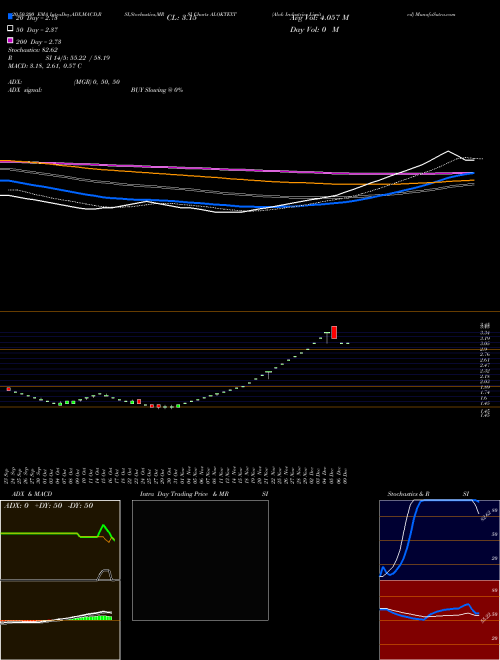Select the '50 Day - 2.87' legend text
The image size is (500, 660).
[37, 30]
